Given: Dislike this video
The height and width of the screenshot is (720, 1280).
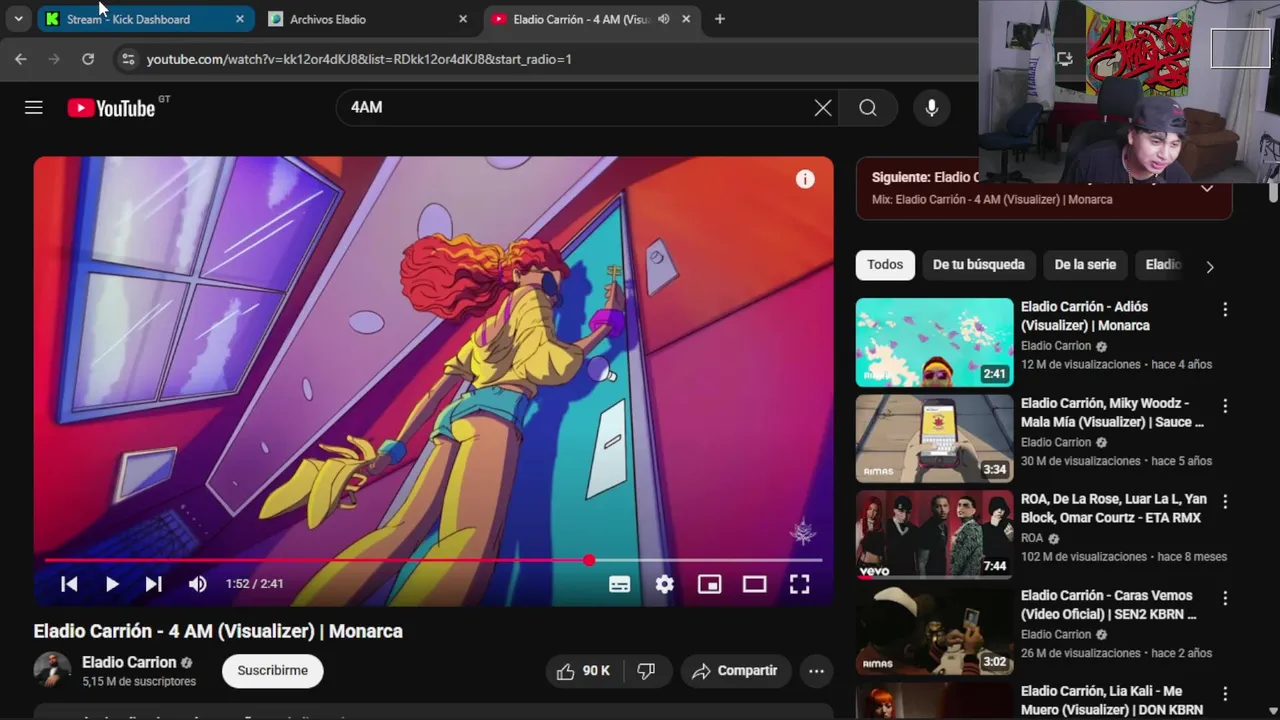Looking at the screenshot, I should [647, 671].
